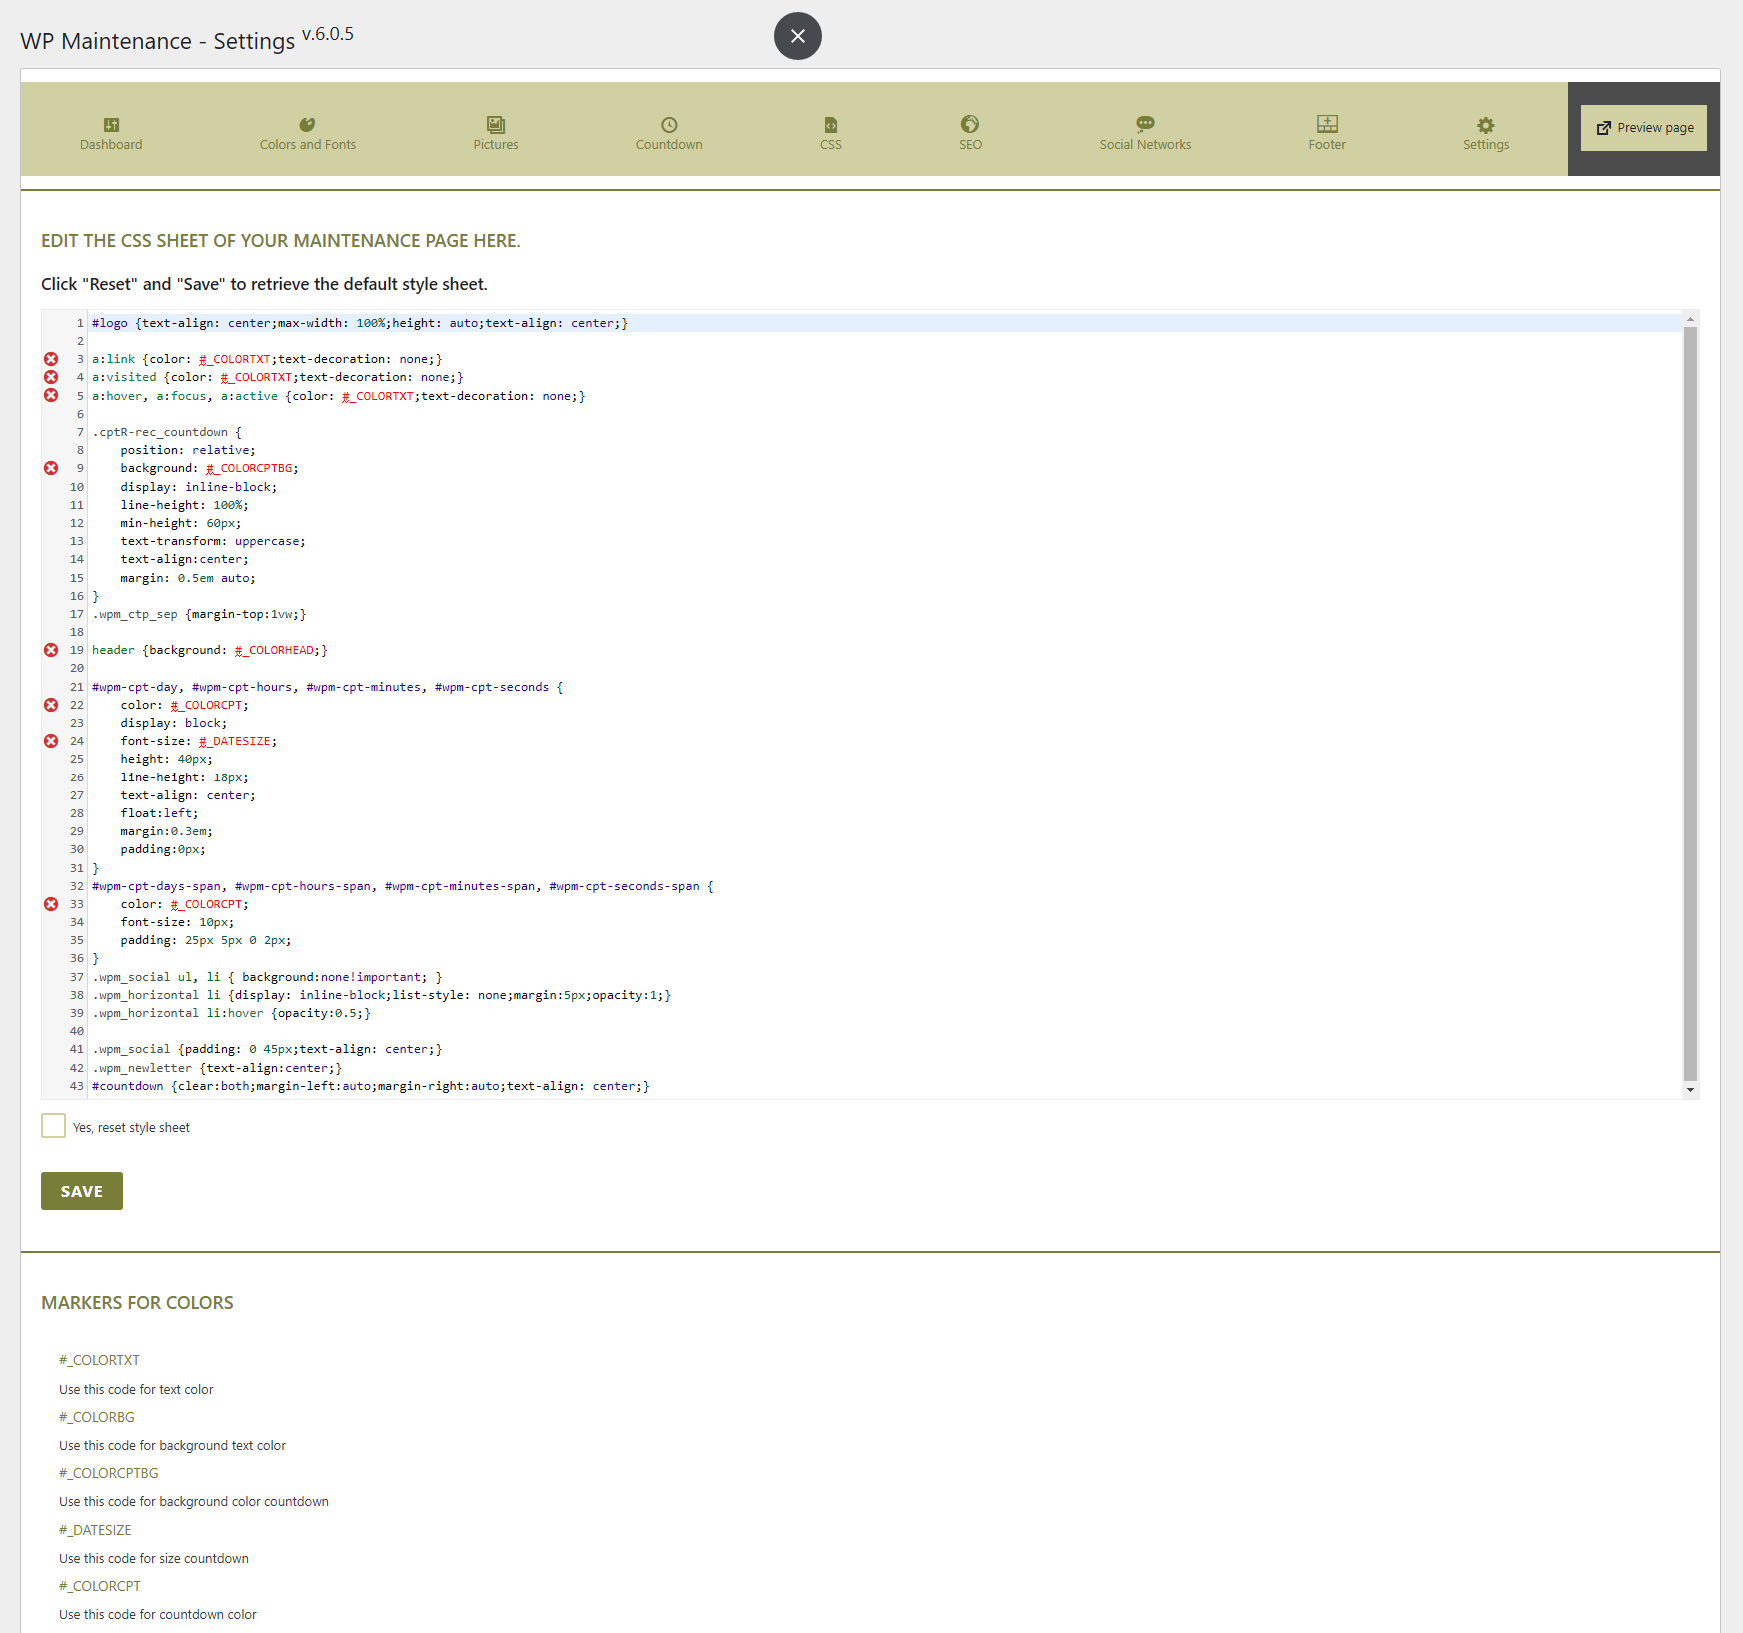Click error marker on line 33
The width and height of the screenshot is (1743, 1633).
[51, 904]
